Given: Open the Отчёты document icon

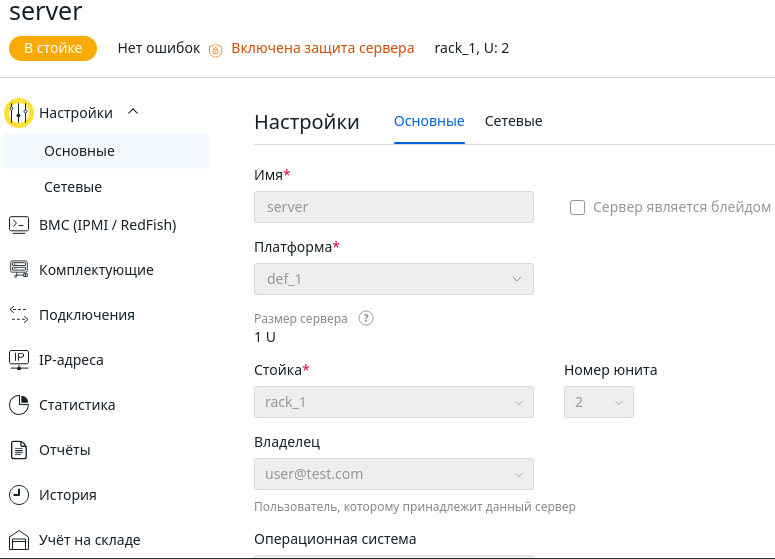Looking at the screenshot, I should point(18,450).
